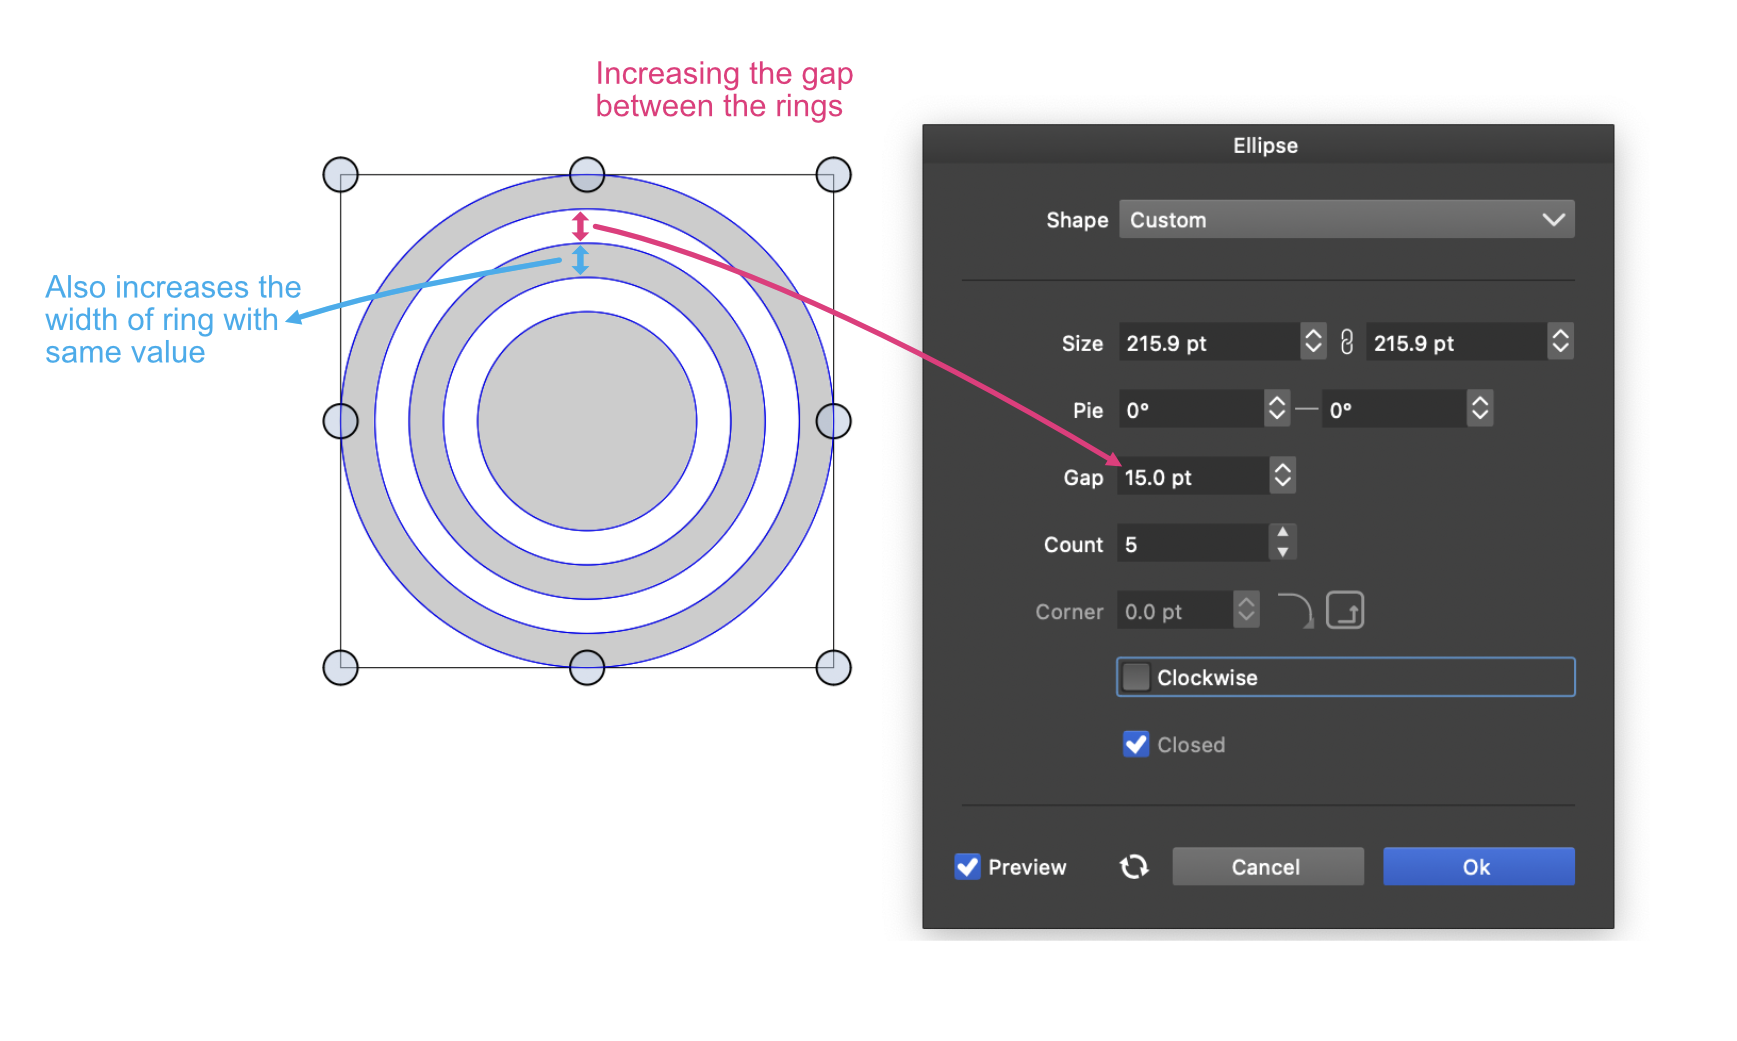Click the Count stepper arrows
The width and height of the screenshot is (1737, 1041).
coord(1282,543)
